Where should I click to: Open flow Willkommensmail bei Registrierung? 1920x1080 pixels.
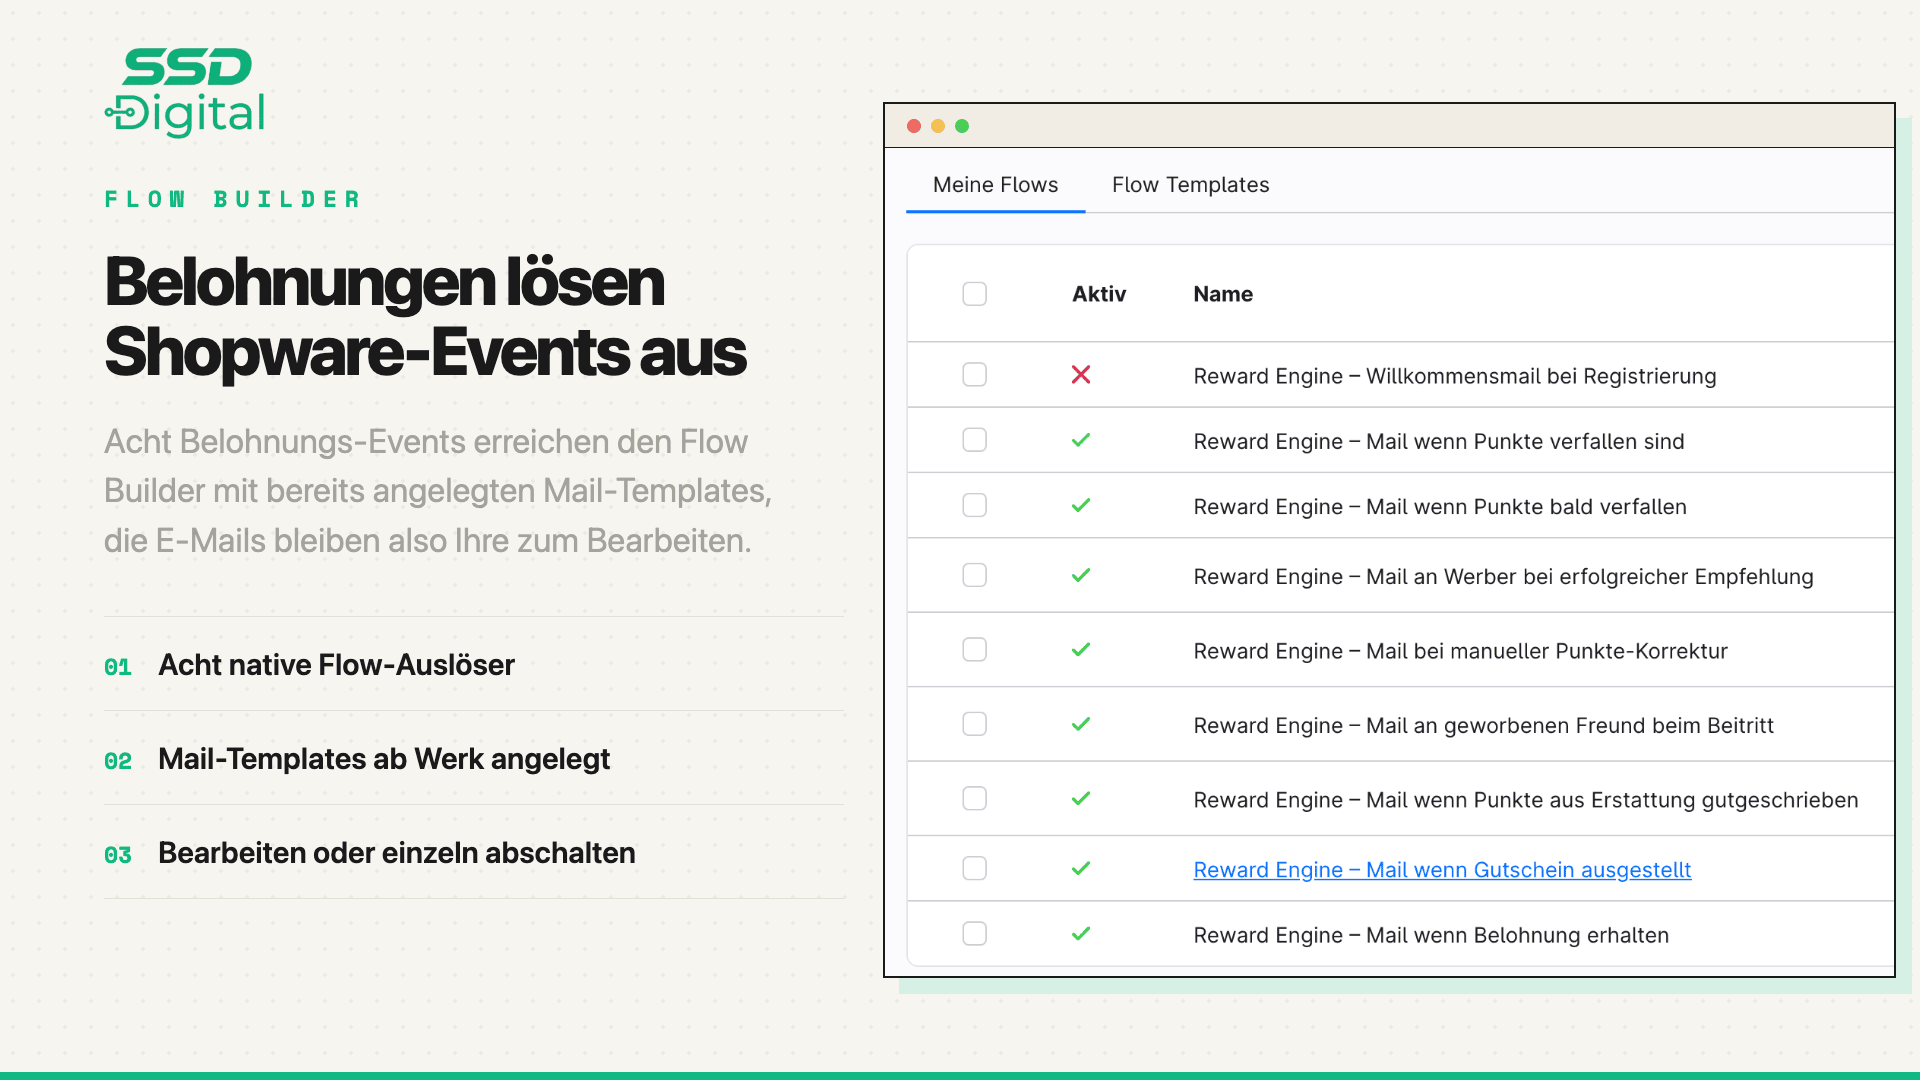point(1455,376)
